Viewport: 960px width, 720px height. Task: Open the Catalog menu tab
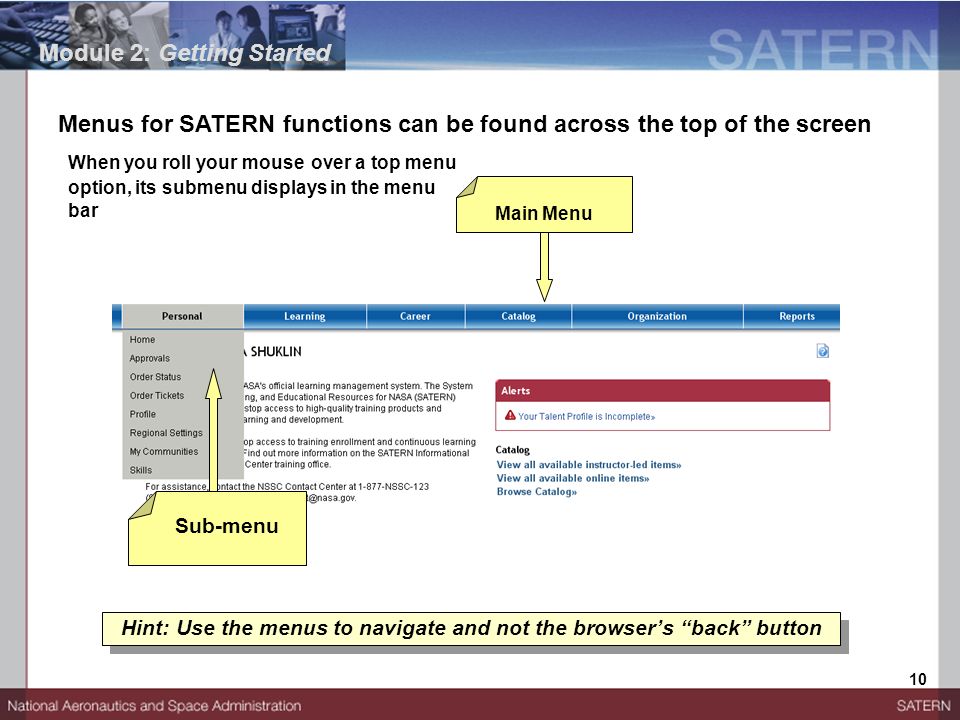coord(519,317)
